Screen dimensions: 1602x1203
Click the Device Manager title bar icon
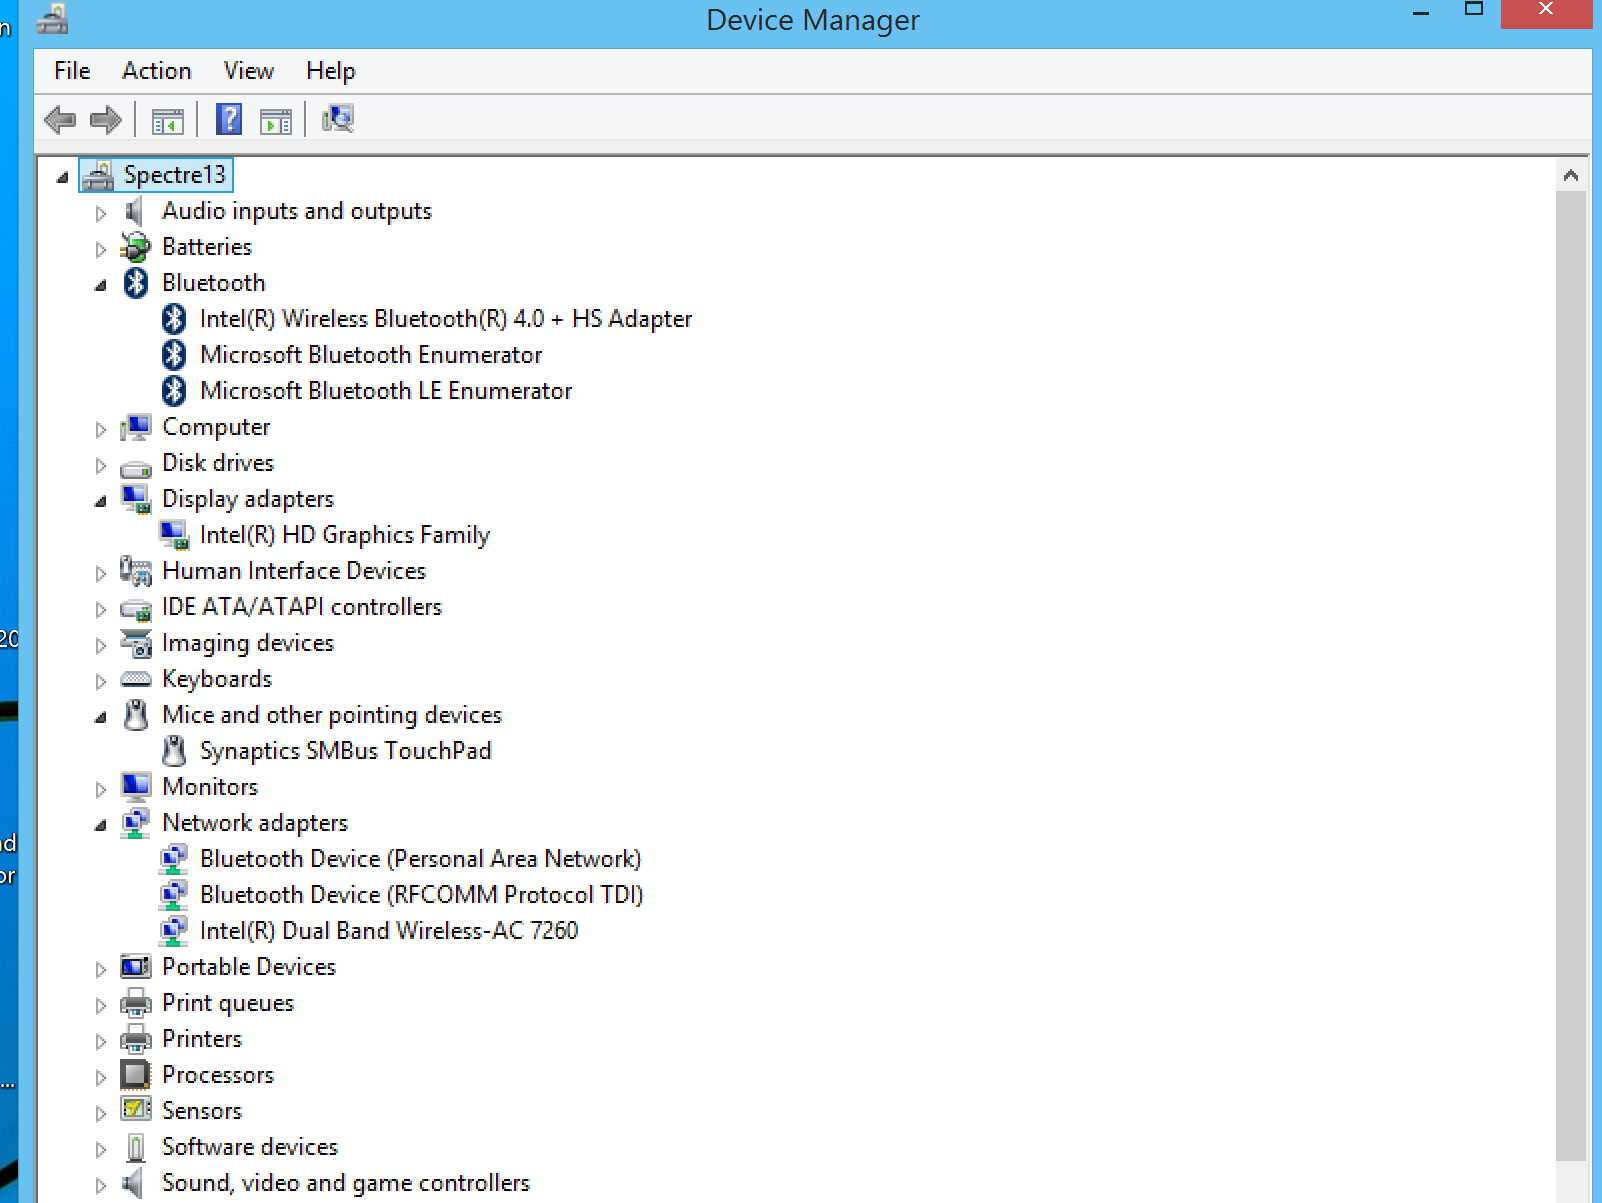[x=52, y=18]
